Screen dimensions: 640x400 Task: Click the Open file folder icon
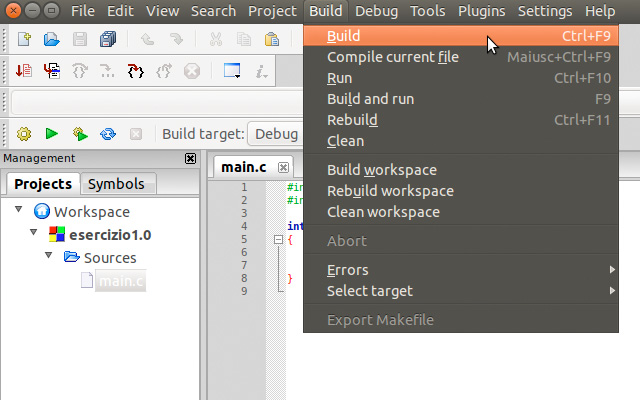coord(52,40)
